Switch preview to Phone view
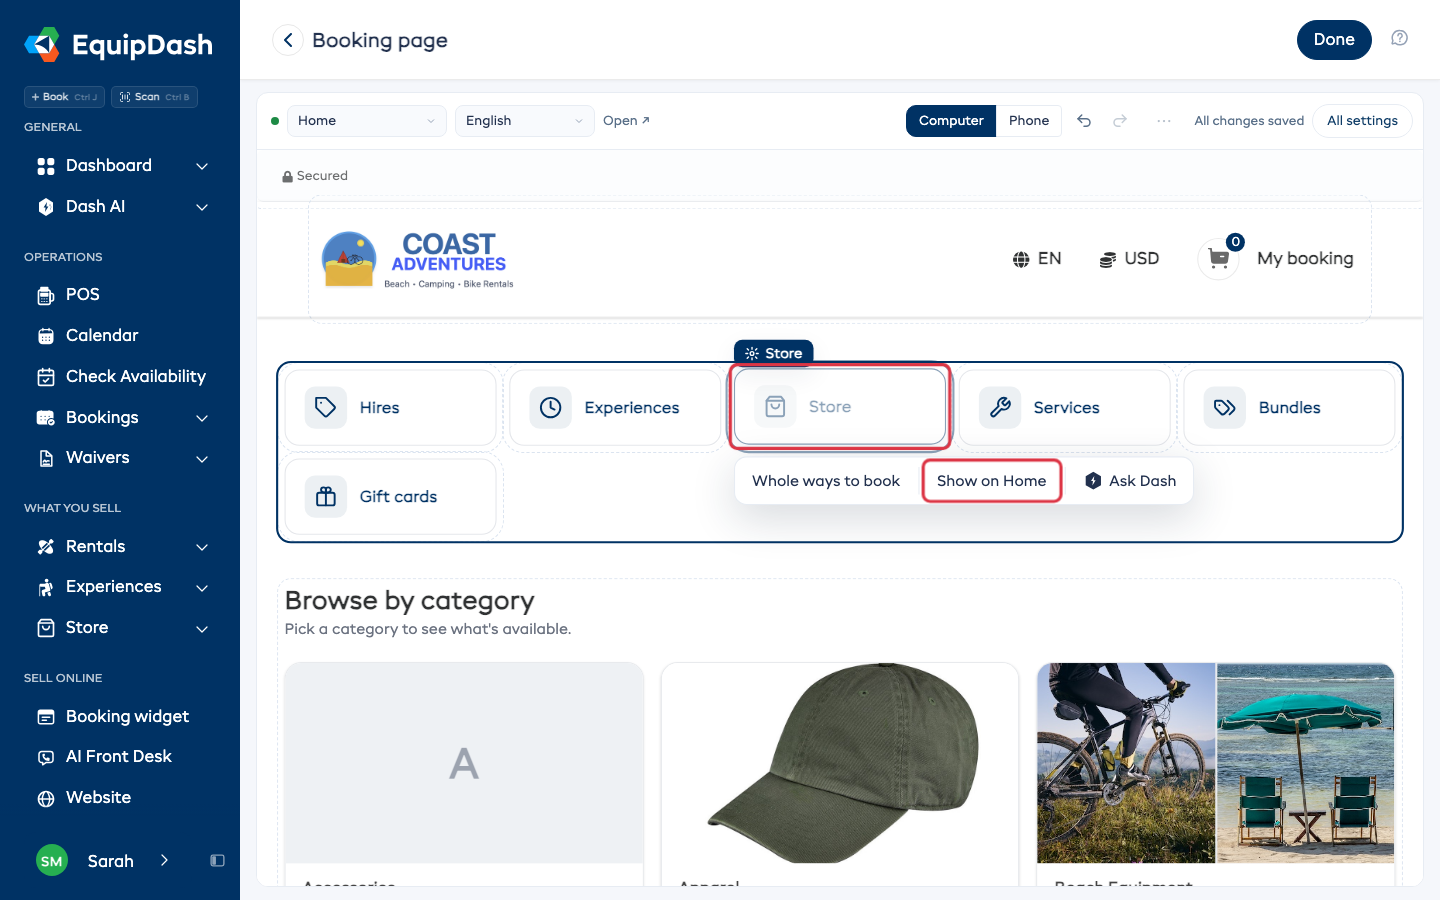 click(1029, 121)
